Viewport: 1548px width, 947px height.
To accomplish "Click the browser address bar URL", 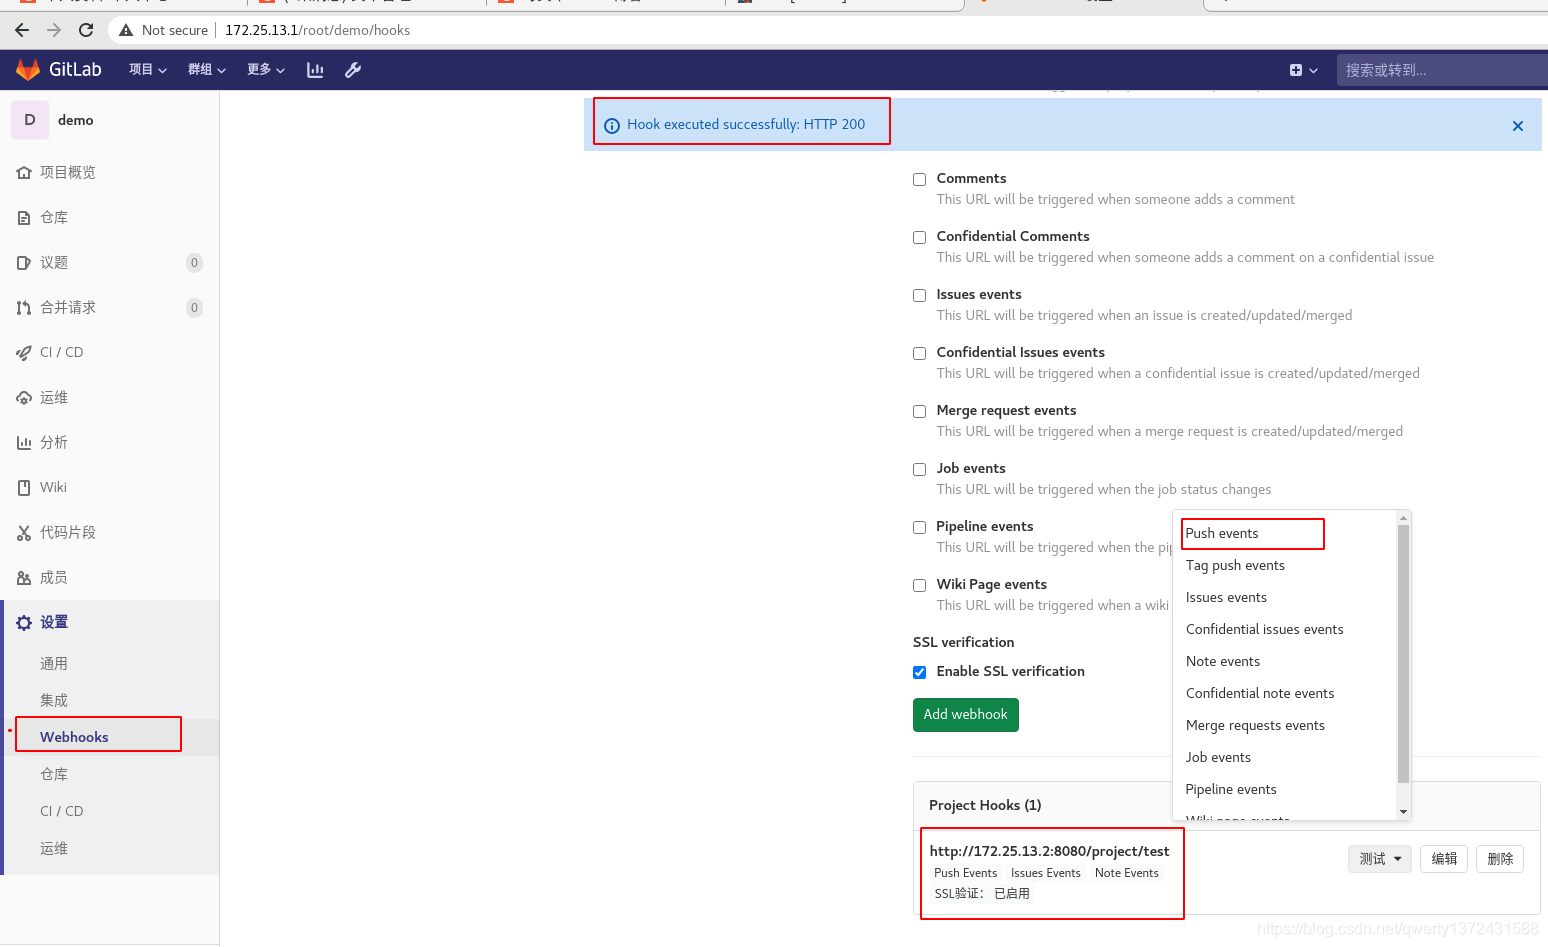I will pyautogui.click(x=317, y=30).
